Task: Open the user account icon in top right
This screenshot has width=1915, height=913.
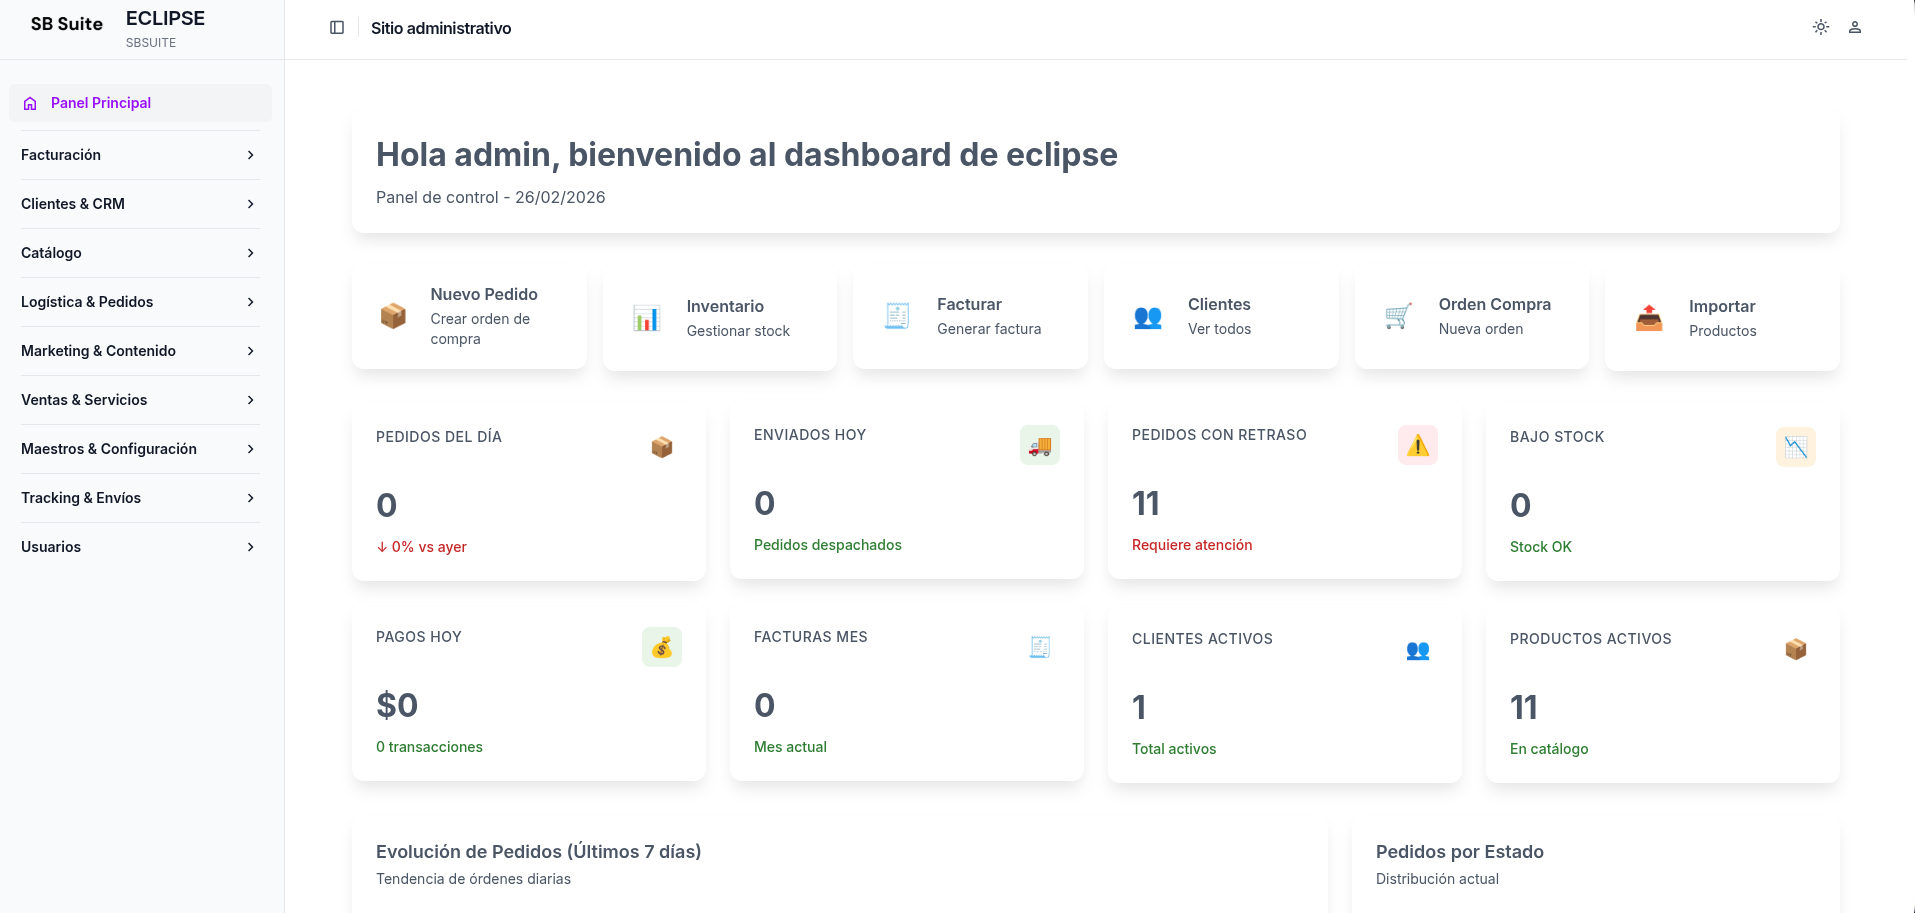Action: [x=1856, y=27]
